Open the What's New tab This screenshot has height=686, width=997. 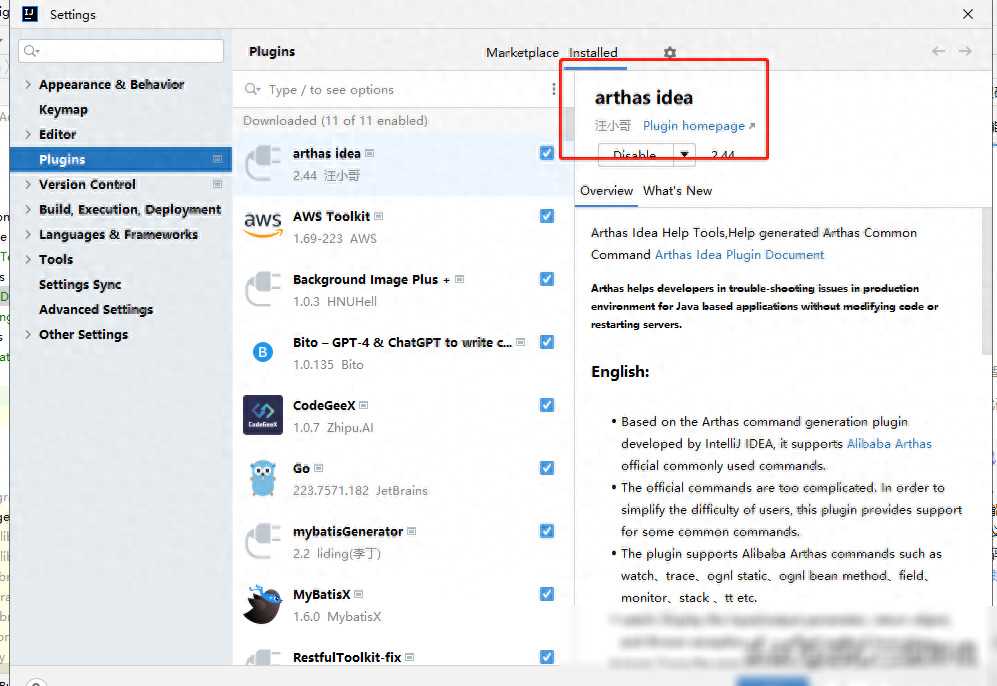point(677,191)
